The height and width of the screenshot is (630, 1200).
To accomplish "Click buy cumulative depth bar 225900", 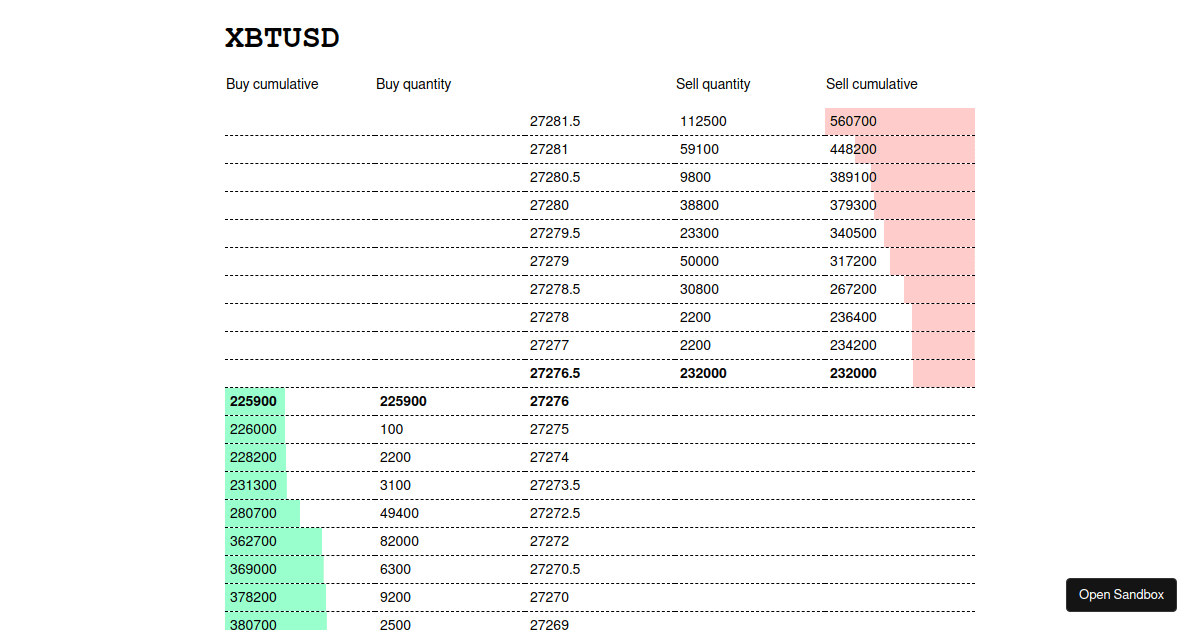I will click(253, 401).
